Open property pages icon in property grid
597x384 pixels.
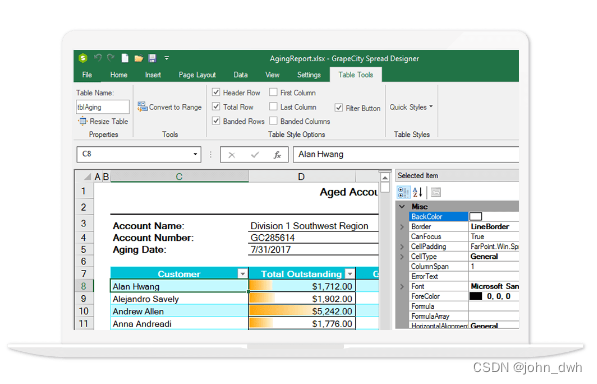click(x=436, y=193)
